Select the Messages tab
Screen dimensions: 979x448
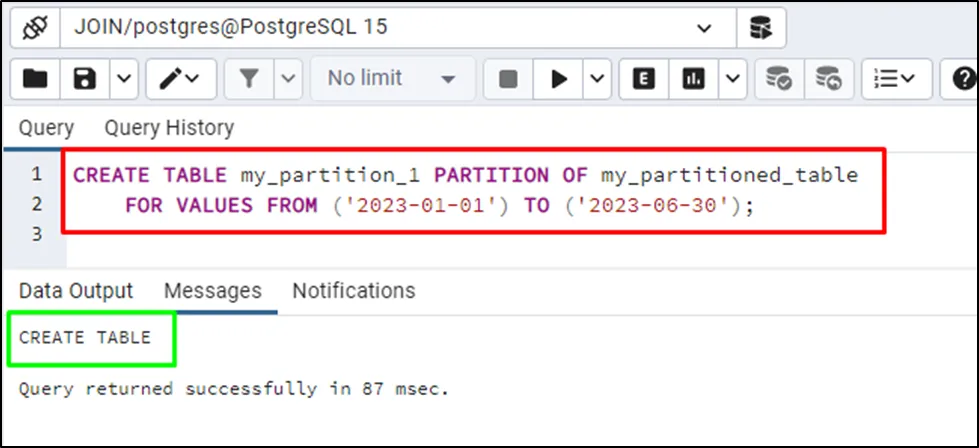tap(213, 291)
